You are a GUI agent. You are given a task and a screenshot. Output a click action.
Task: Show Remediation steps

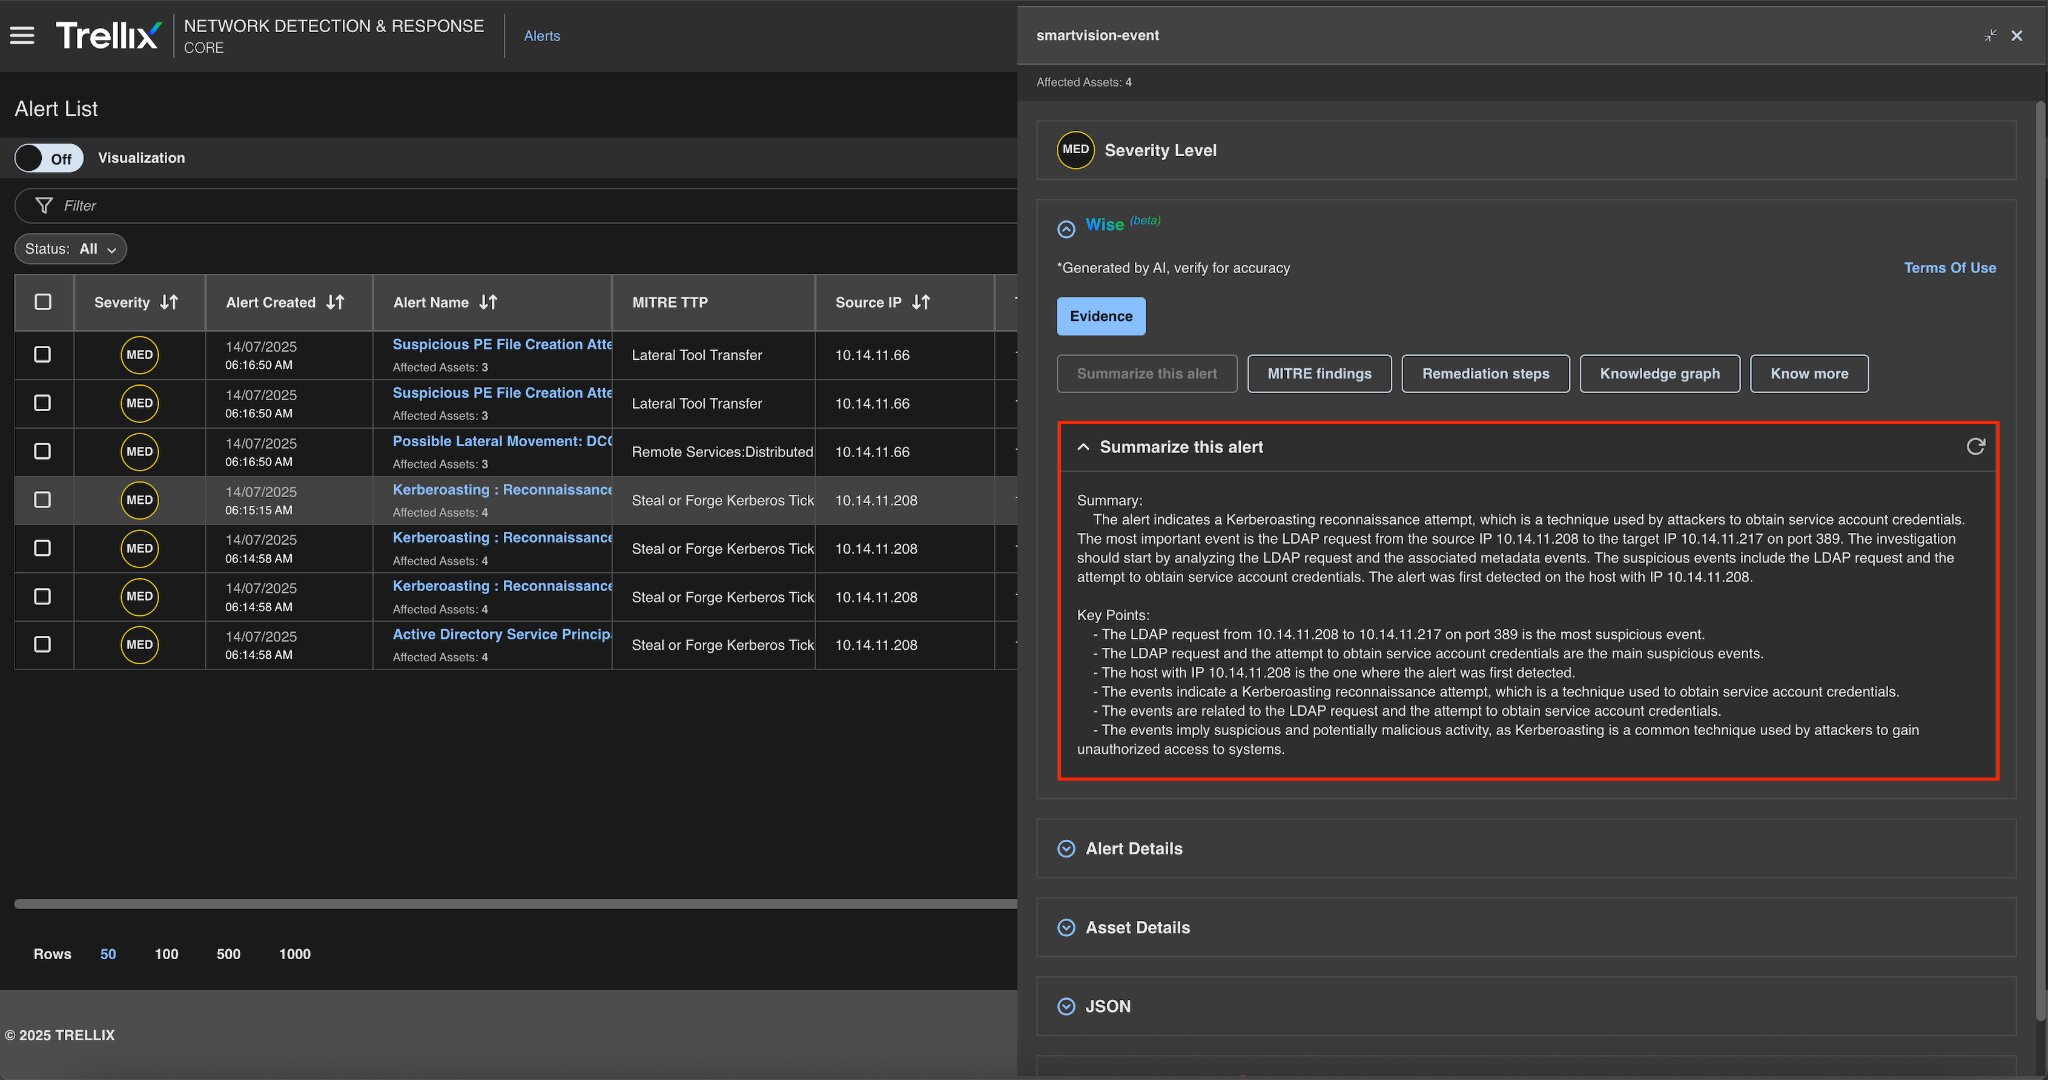point(1485,374)
